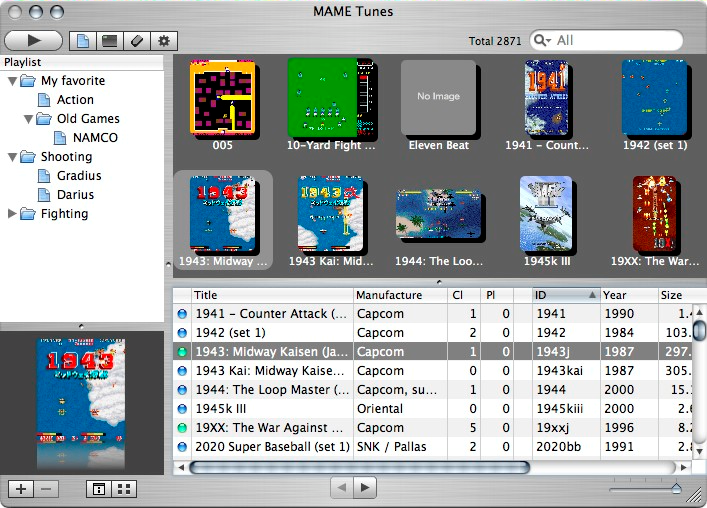Sort by the ID column header
Viewport: 707px width, 508px height.
(566, 295)
